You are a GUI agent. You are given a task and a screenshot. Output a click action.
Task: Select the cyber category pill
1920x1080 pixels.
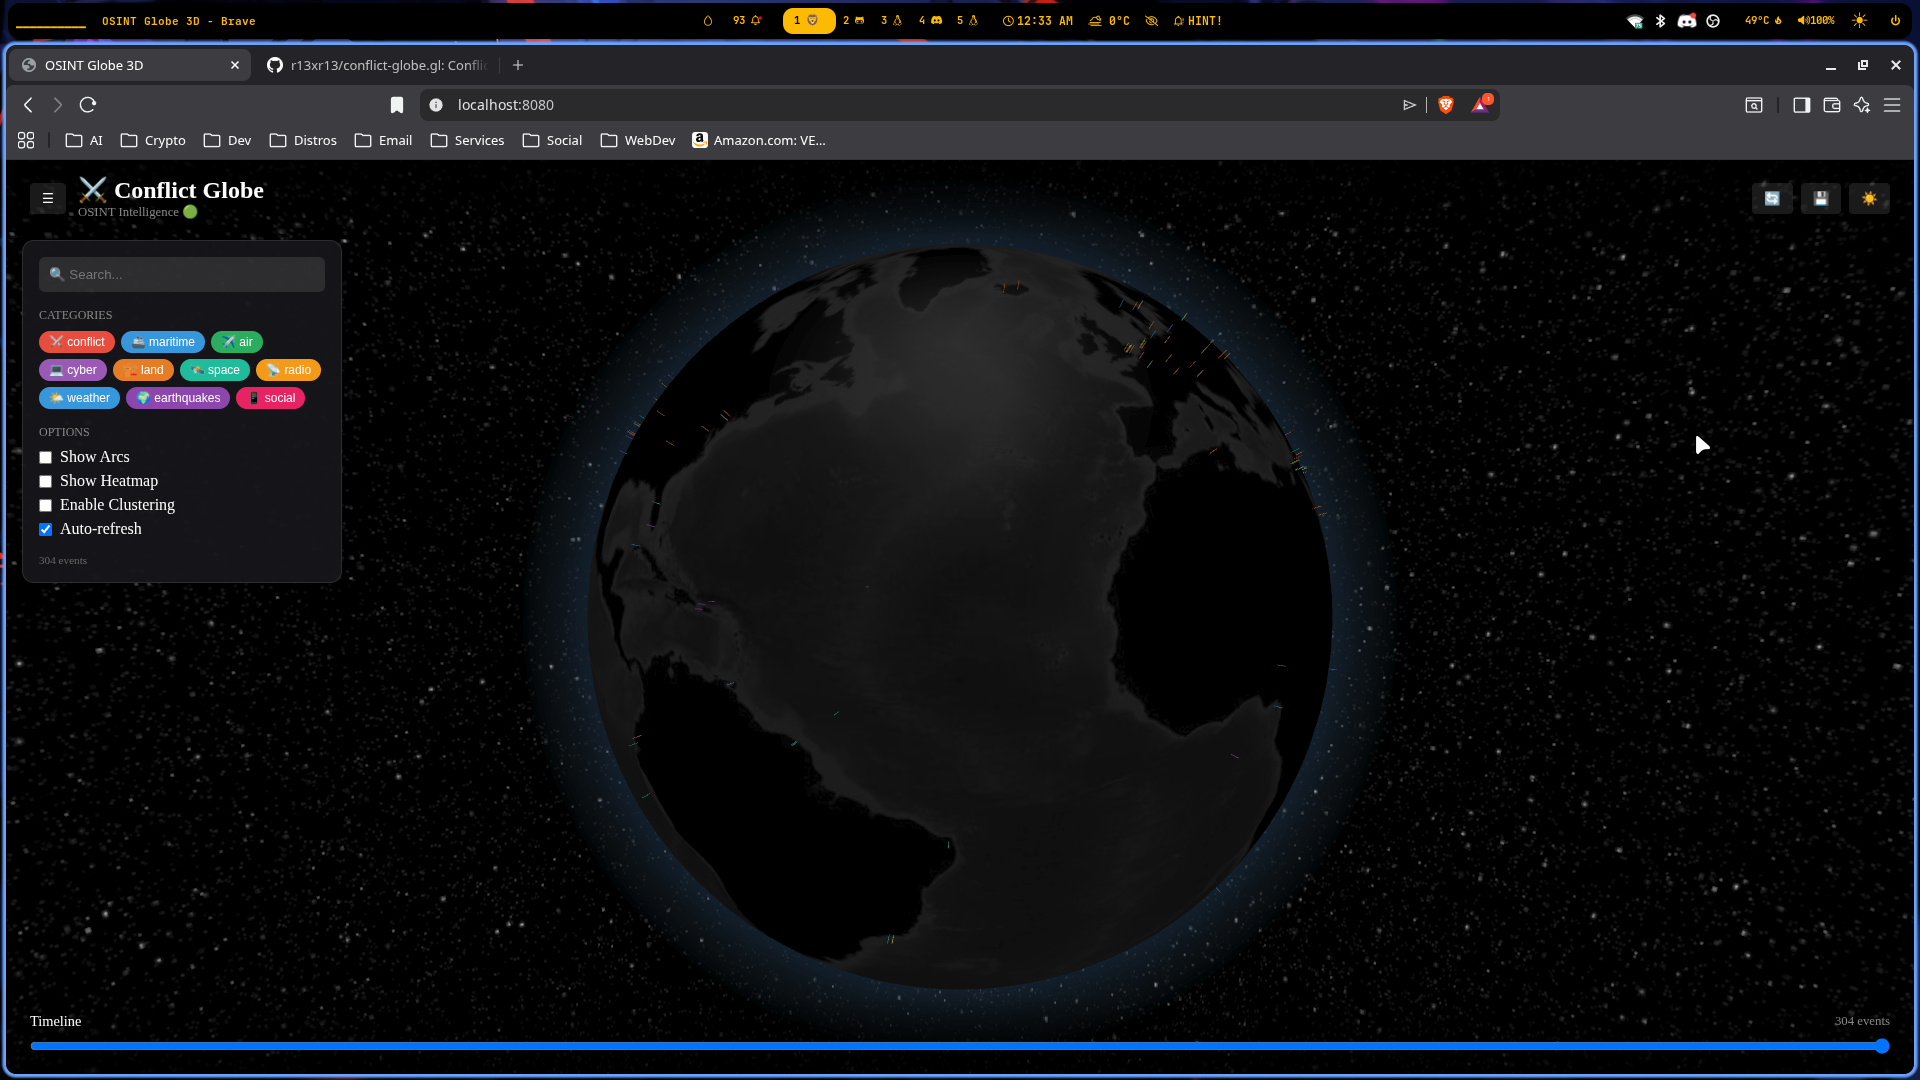pyautogui.click(x=72, y=369)
